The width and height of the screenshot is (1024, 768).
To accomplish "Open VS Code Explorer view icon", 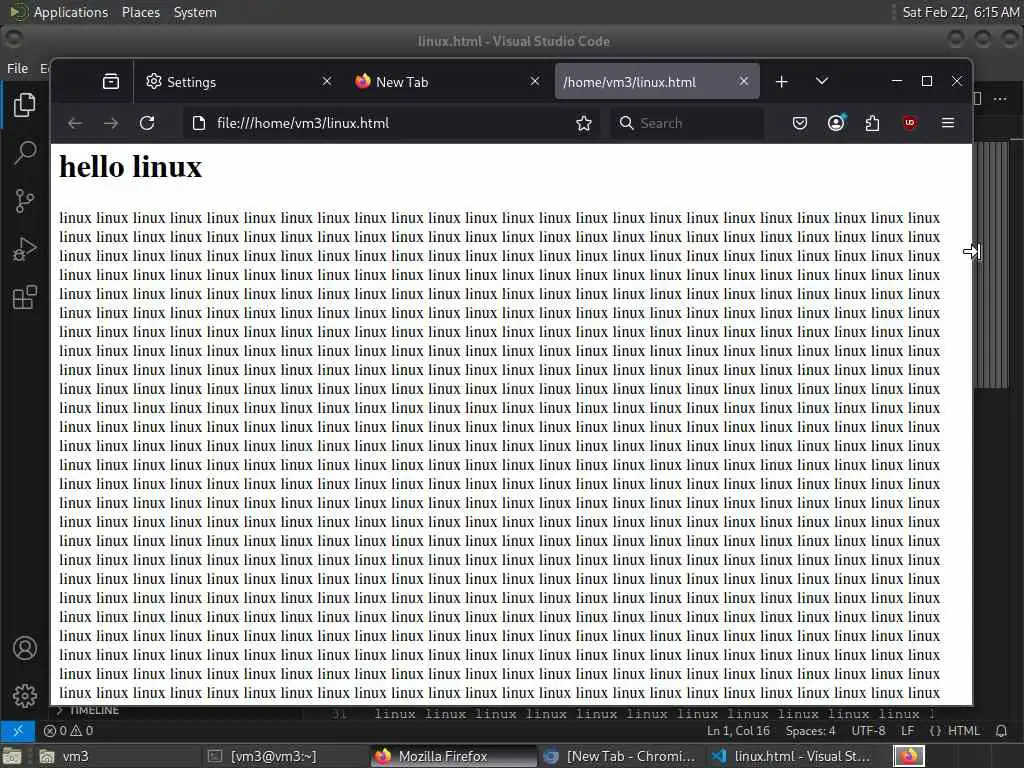I will coord(24,105).
